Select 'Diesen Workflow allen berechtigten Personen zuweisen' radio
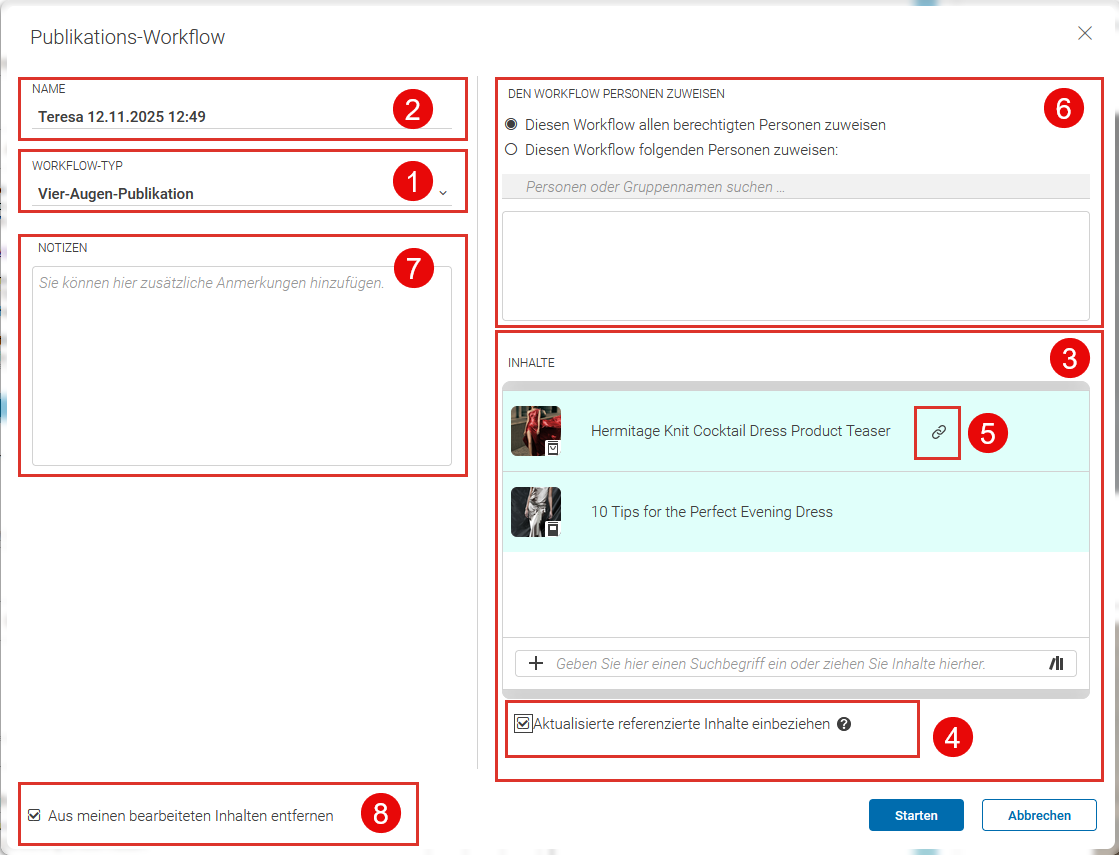 (x=511, y=124)
